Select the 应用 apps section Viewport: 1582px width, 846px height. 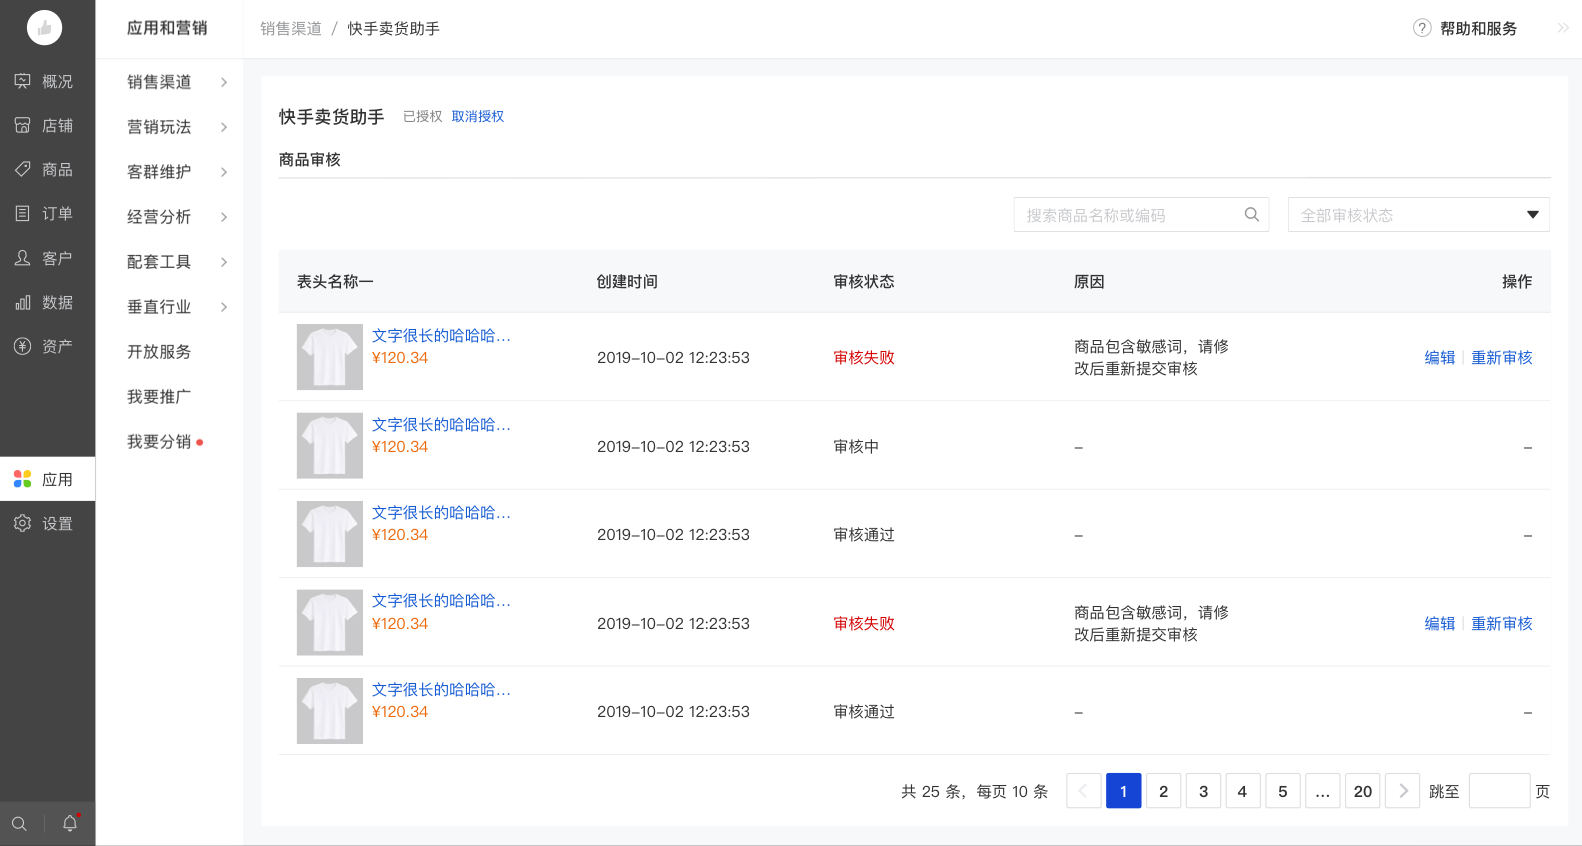pos(47,479)
